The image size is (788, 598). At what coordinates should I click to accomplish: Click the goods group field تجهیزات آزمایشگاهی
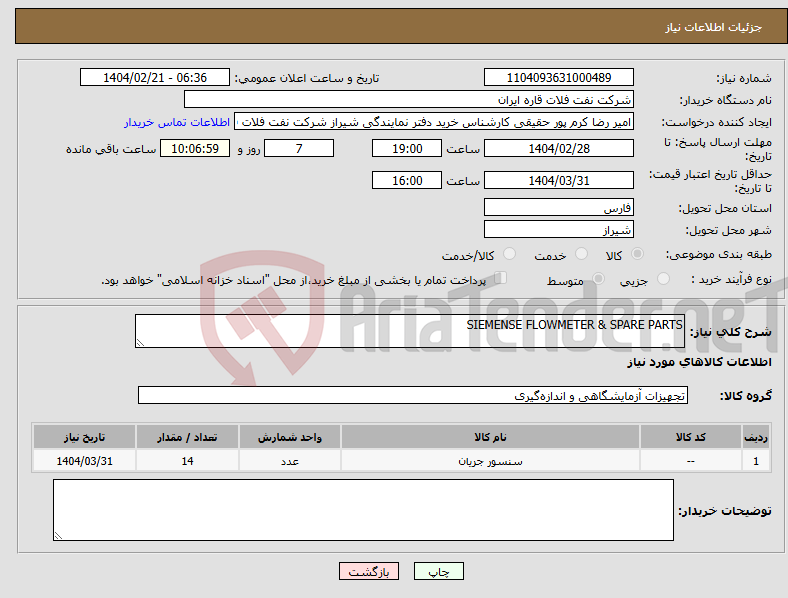click(x=413, y=395)
